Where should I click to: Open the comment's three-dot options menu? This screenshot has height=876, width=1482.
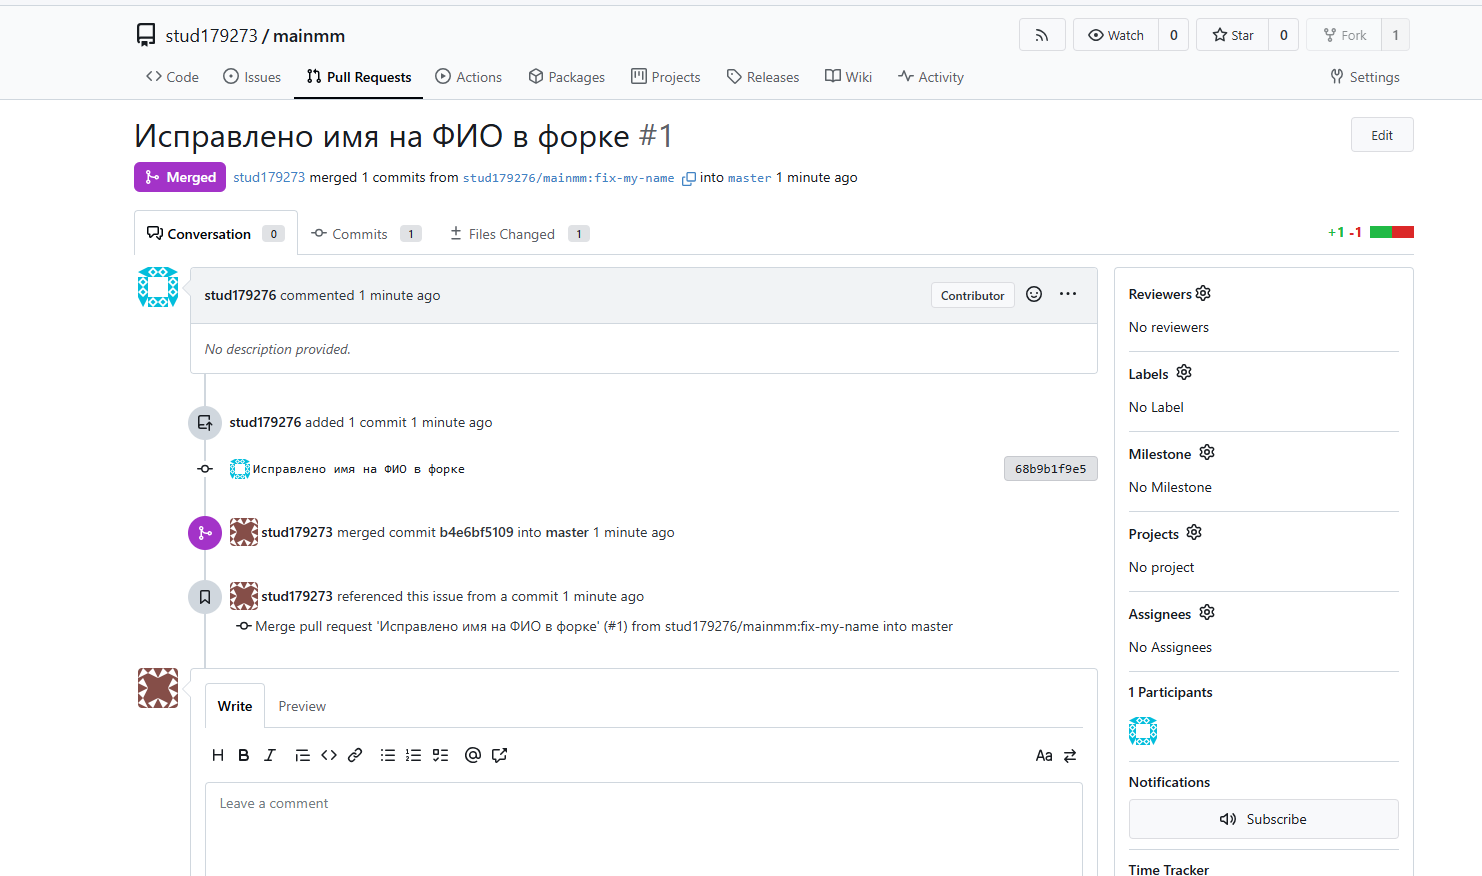[1068, 294]
